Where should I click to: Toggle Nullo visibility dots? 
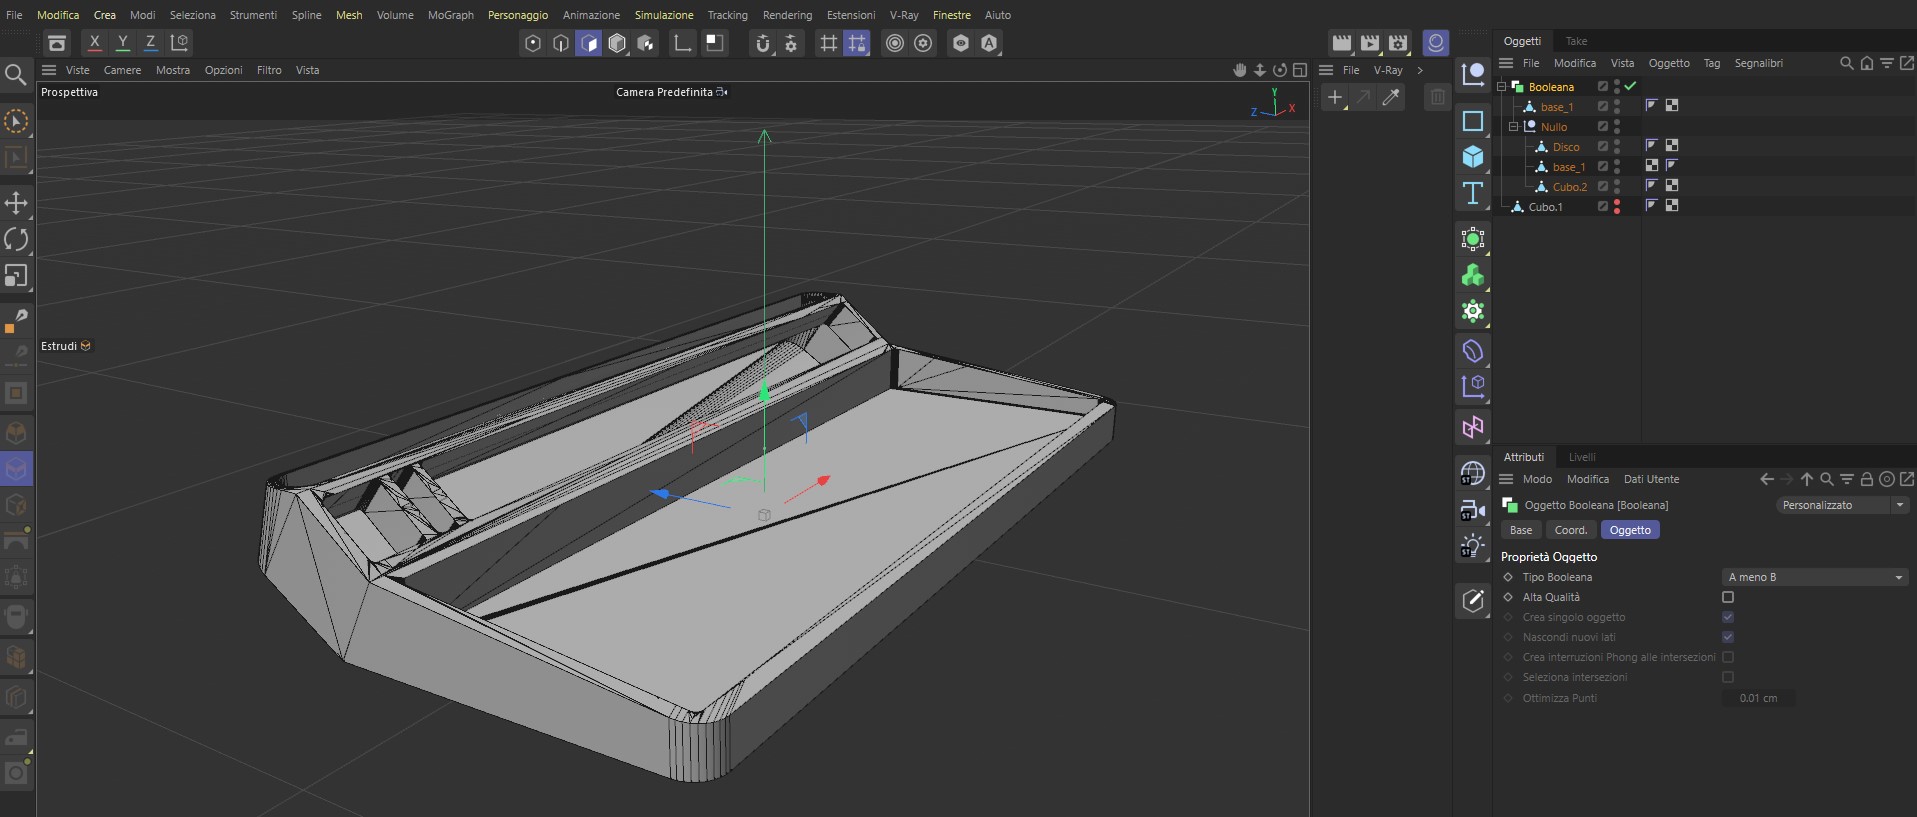click(x=1617, y=126)
